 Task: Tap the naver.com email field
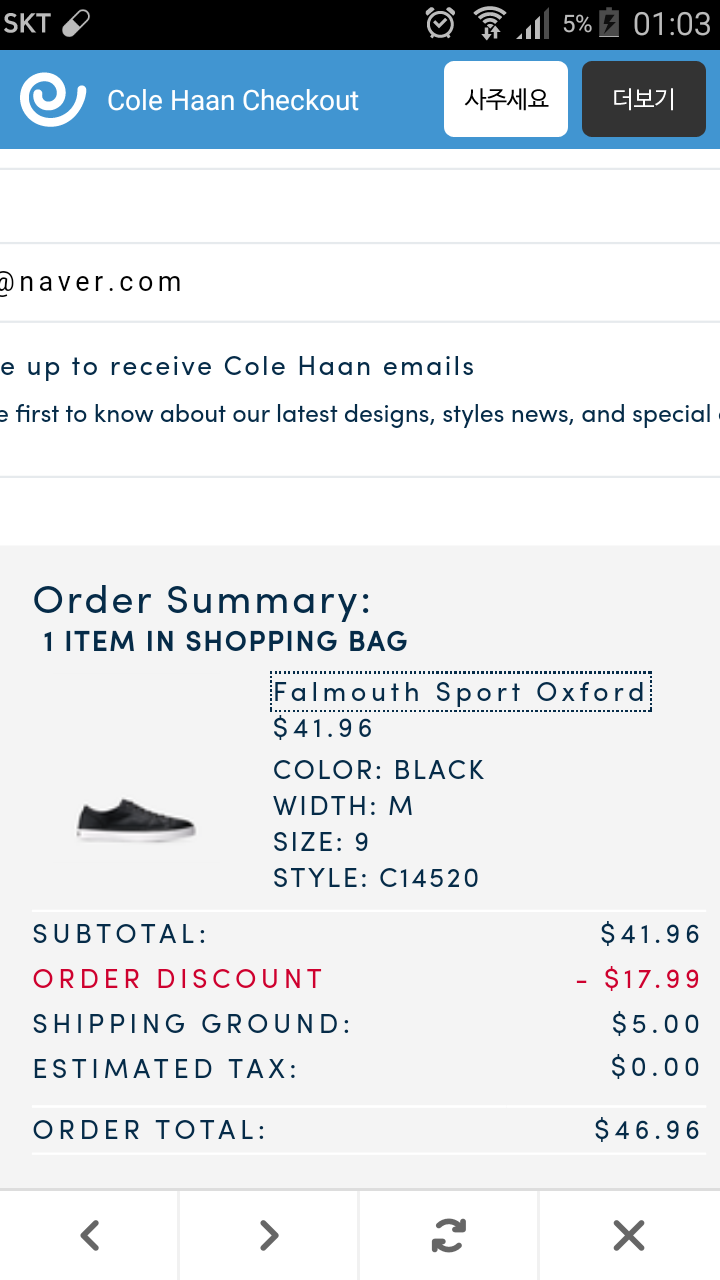360,282
